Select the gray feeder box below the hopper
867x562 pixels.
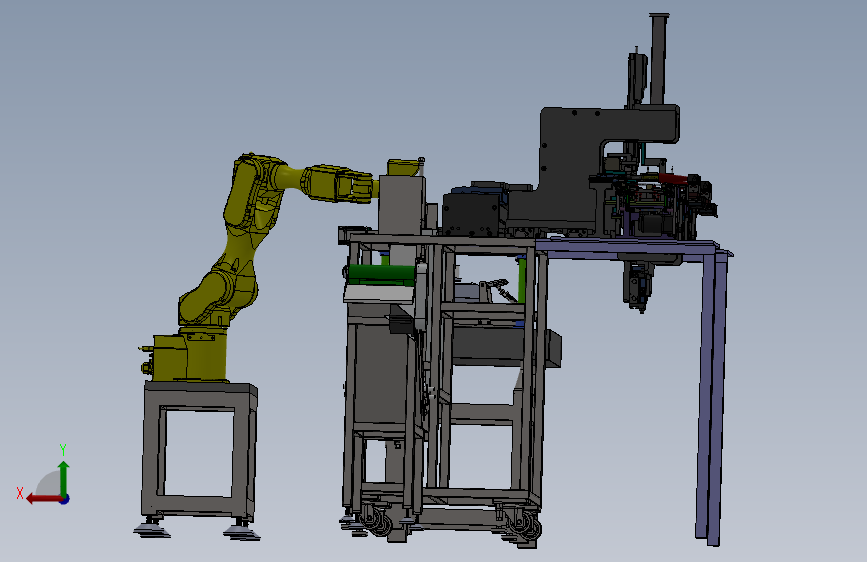402,206
